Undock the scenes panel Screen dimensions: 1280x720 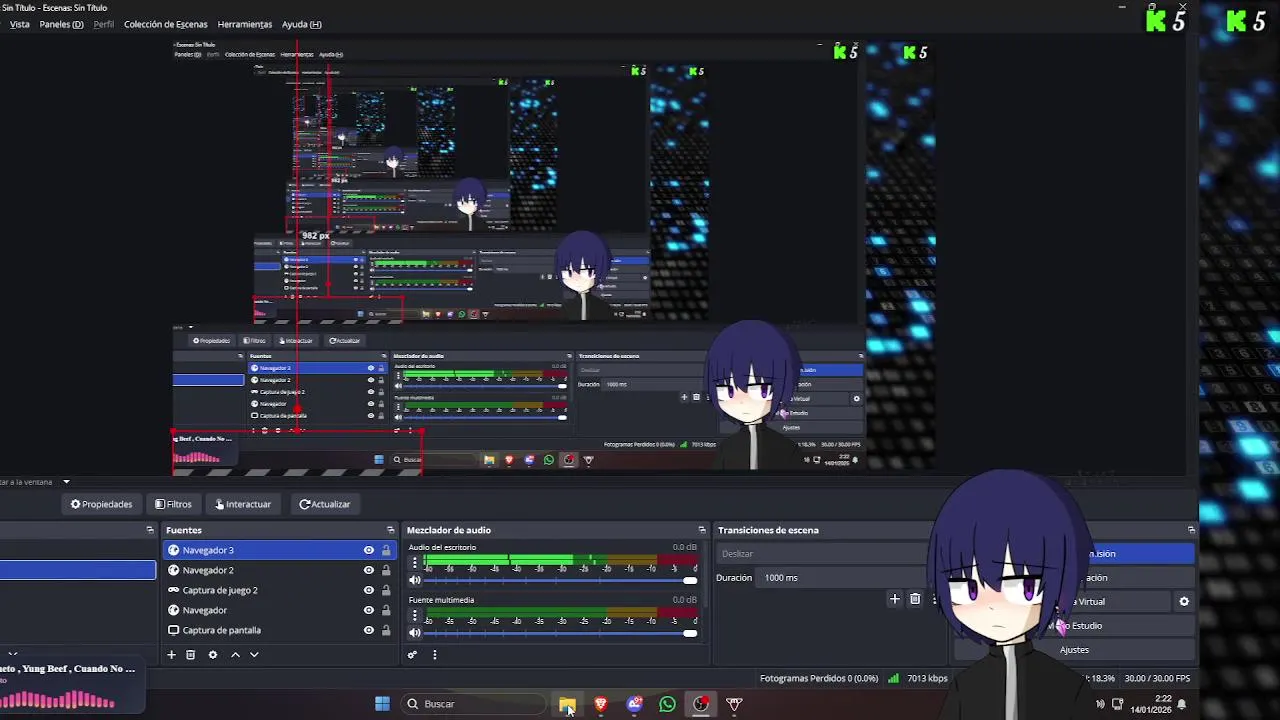(150, 530)
